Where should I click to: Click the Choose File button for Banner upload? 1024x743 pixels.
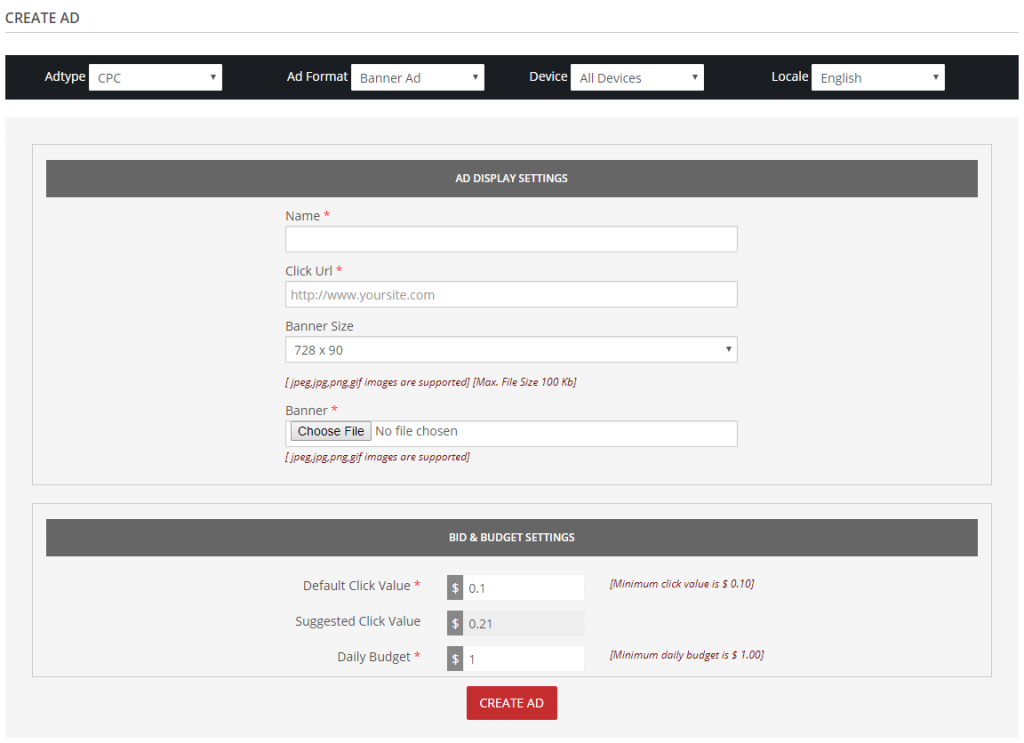click(x=330, y=431)
